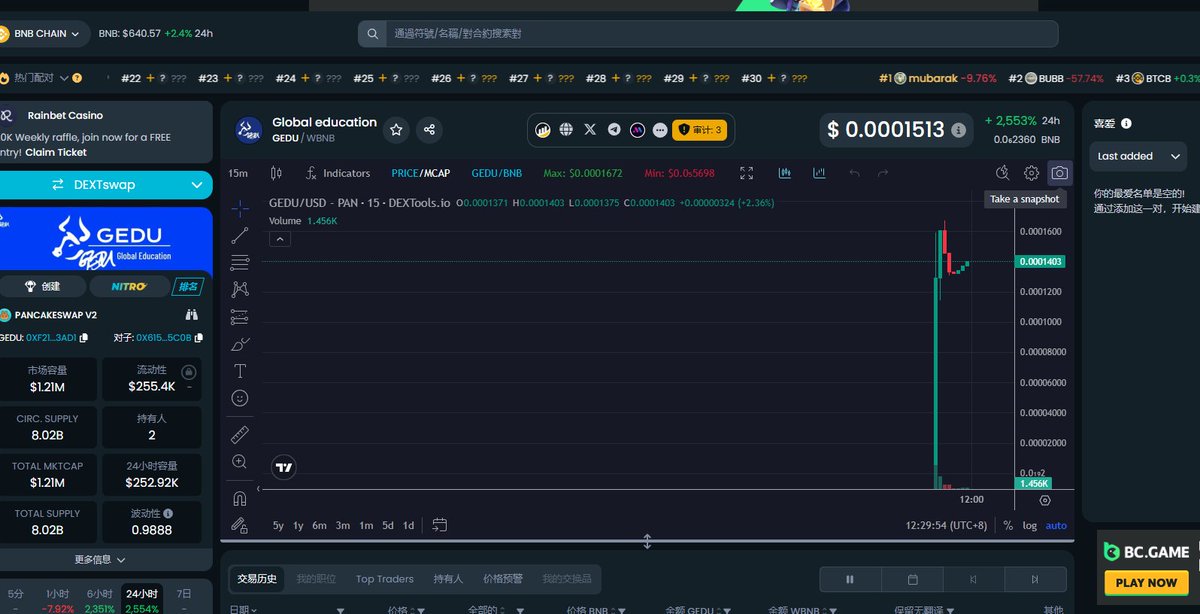Click the 审计: 3 audit badge
The height and width of the screenshot is (614, 1200).
click(700, 129)
